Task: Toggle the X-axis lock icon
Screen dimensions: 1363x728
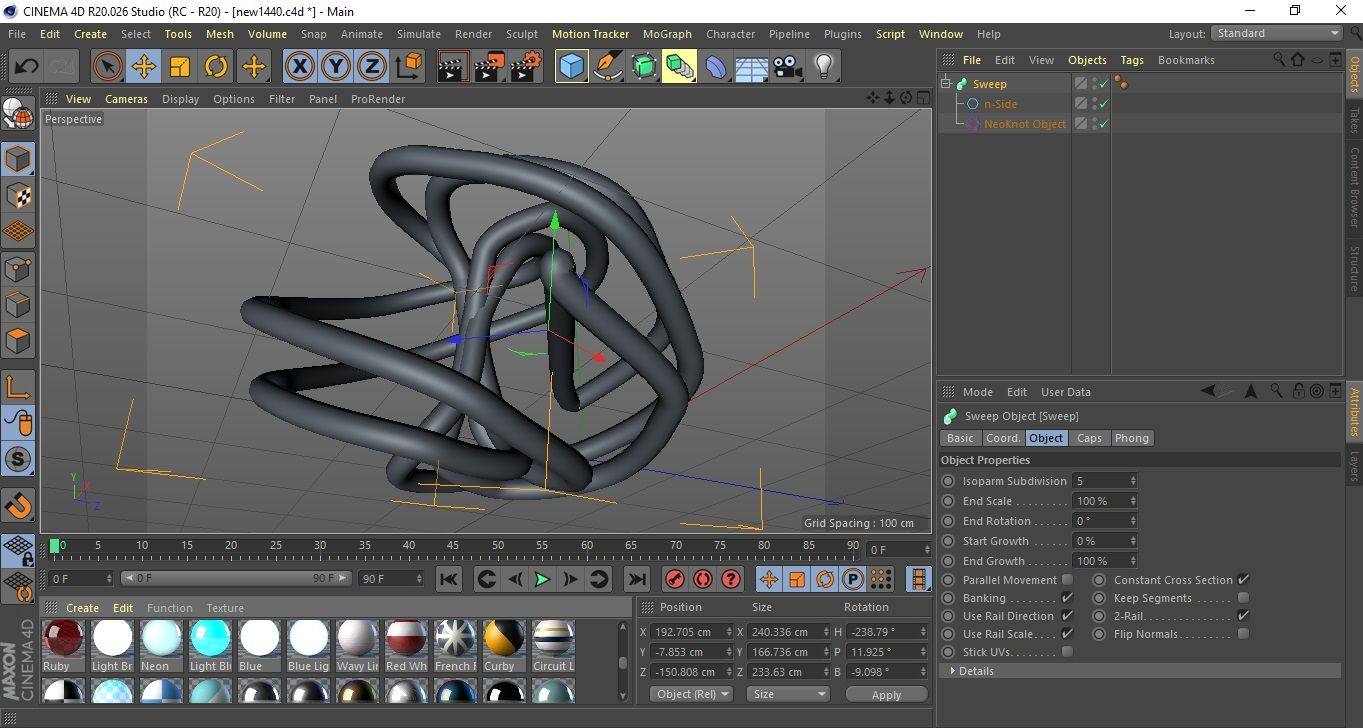Action: [299, 67]
